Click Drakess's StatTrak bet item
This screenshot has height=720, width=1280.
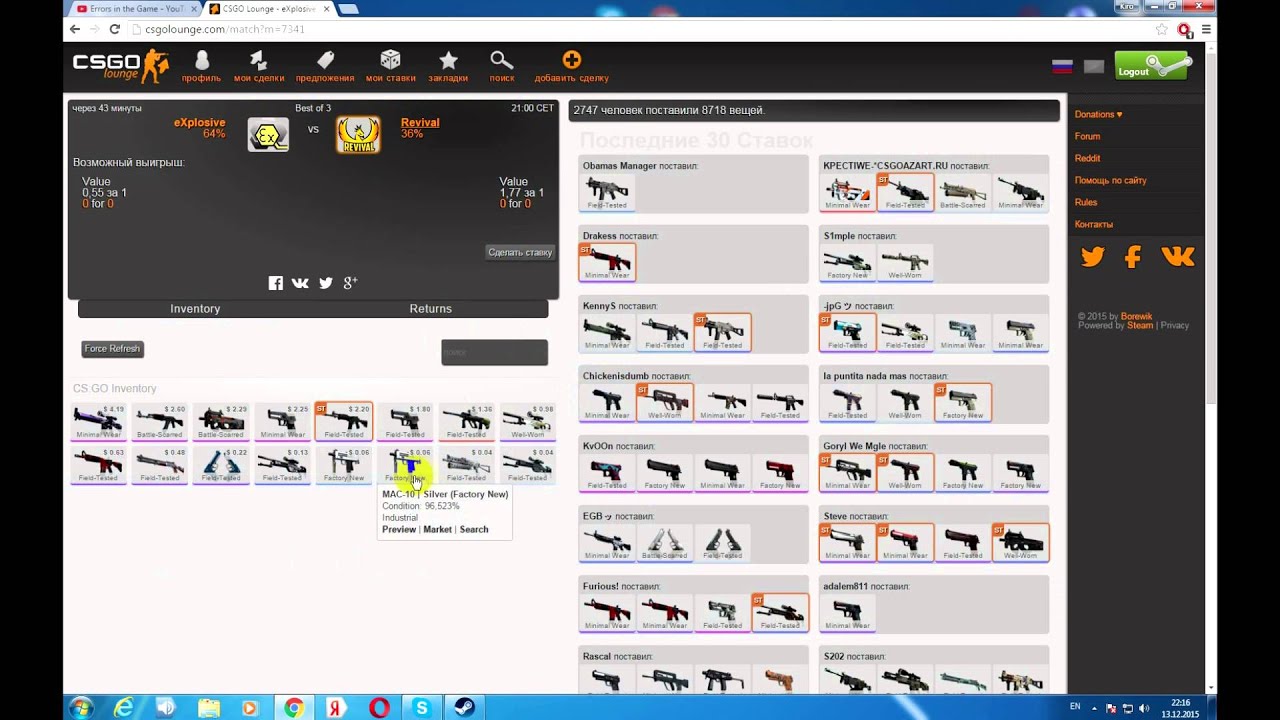tap(607, 262)
